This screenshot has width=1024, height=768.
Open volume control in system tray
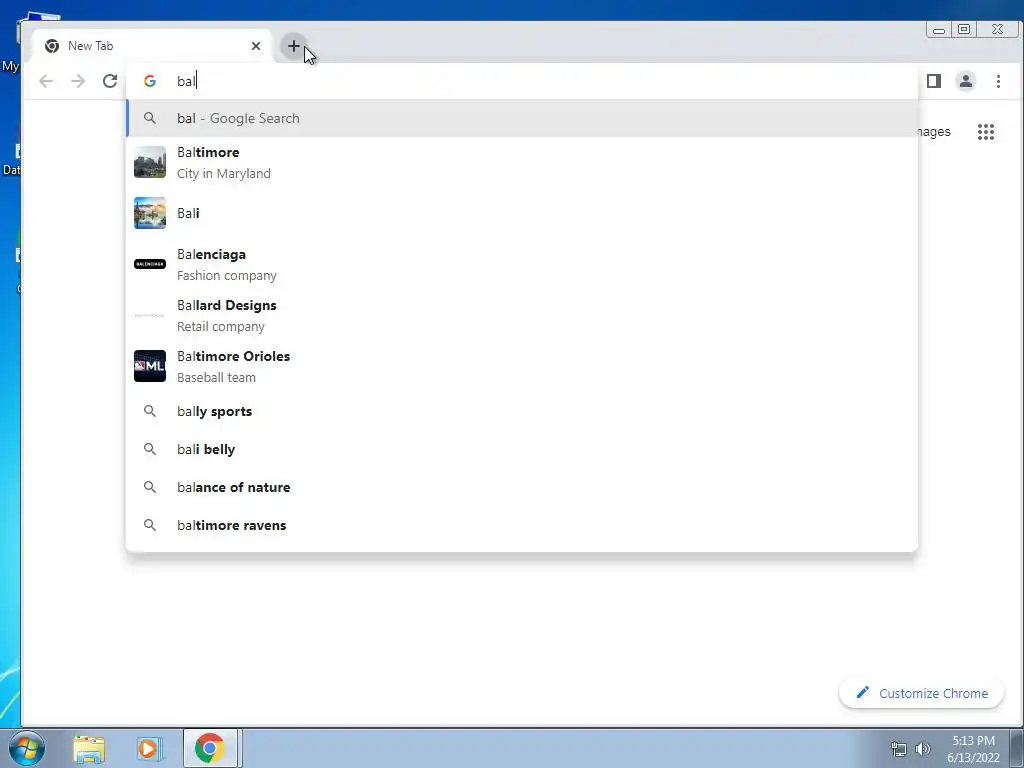tap(923, 749)
